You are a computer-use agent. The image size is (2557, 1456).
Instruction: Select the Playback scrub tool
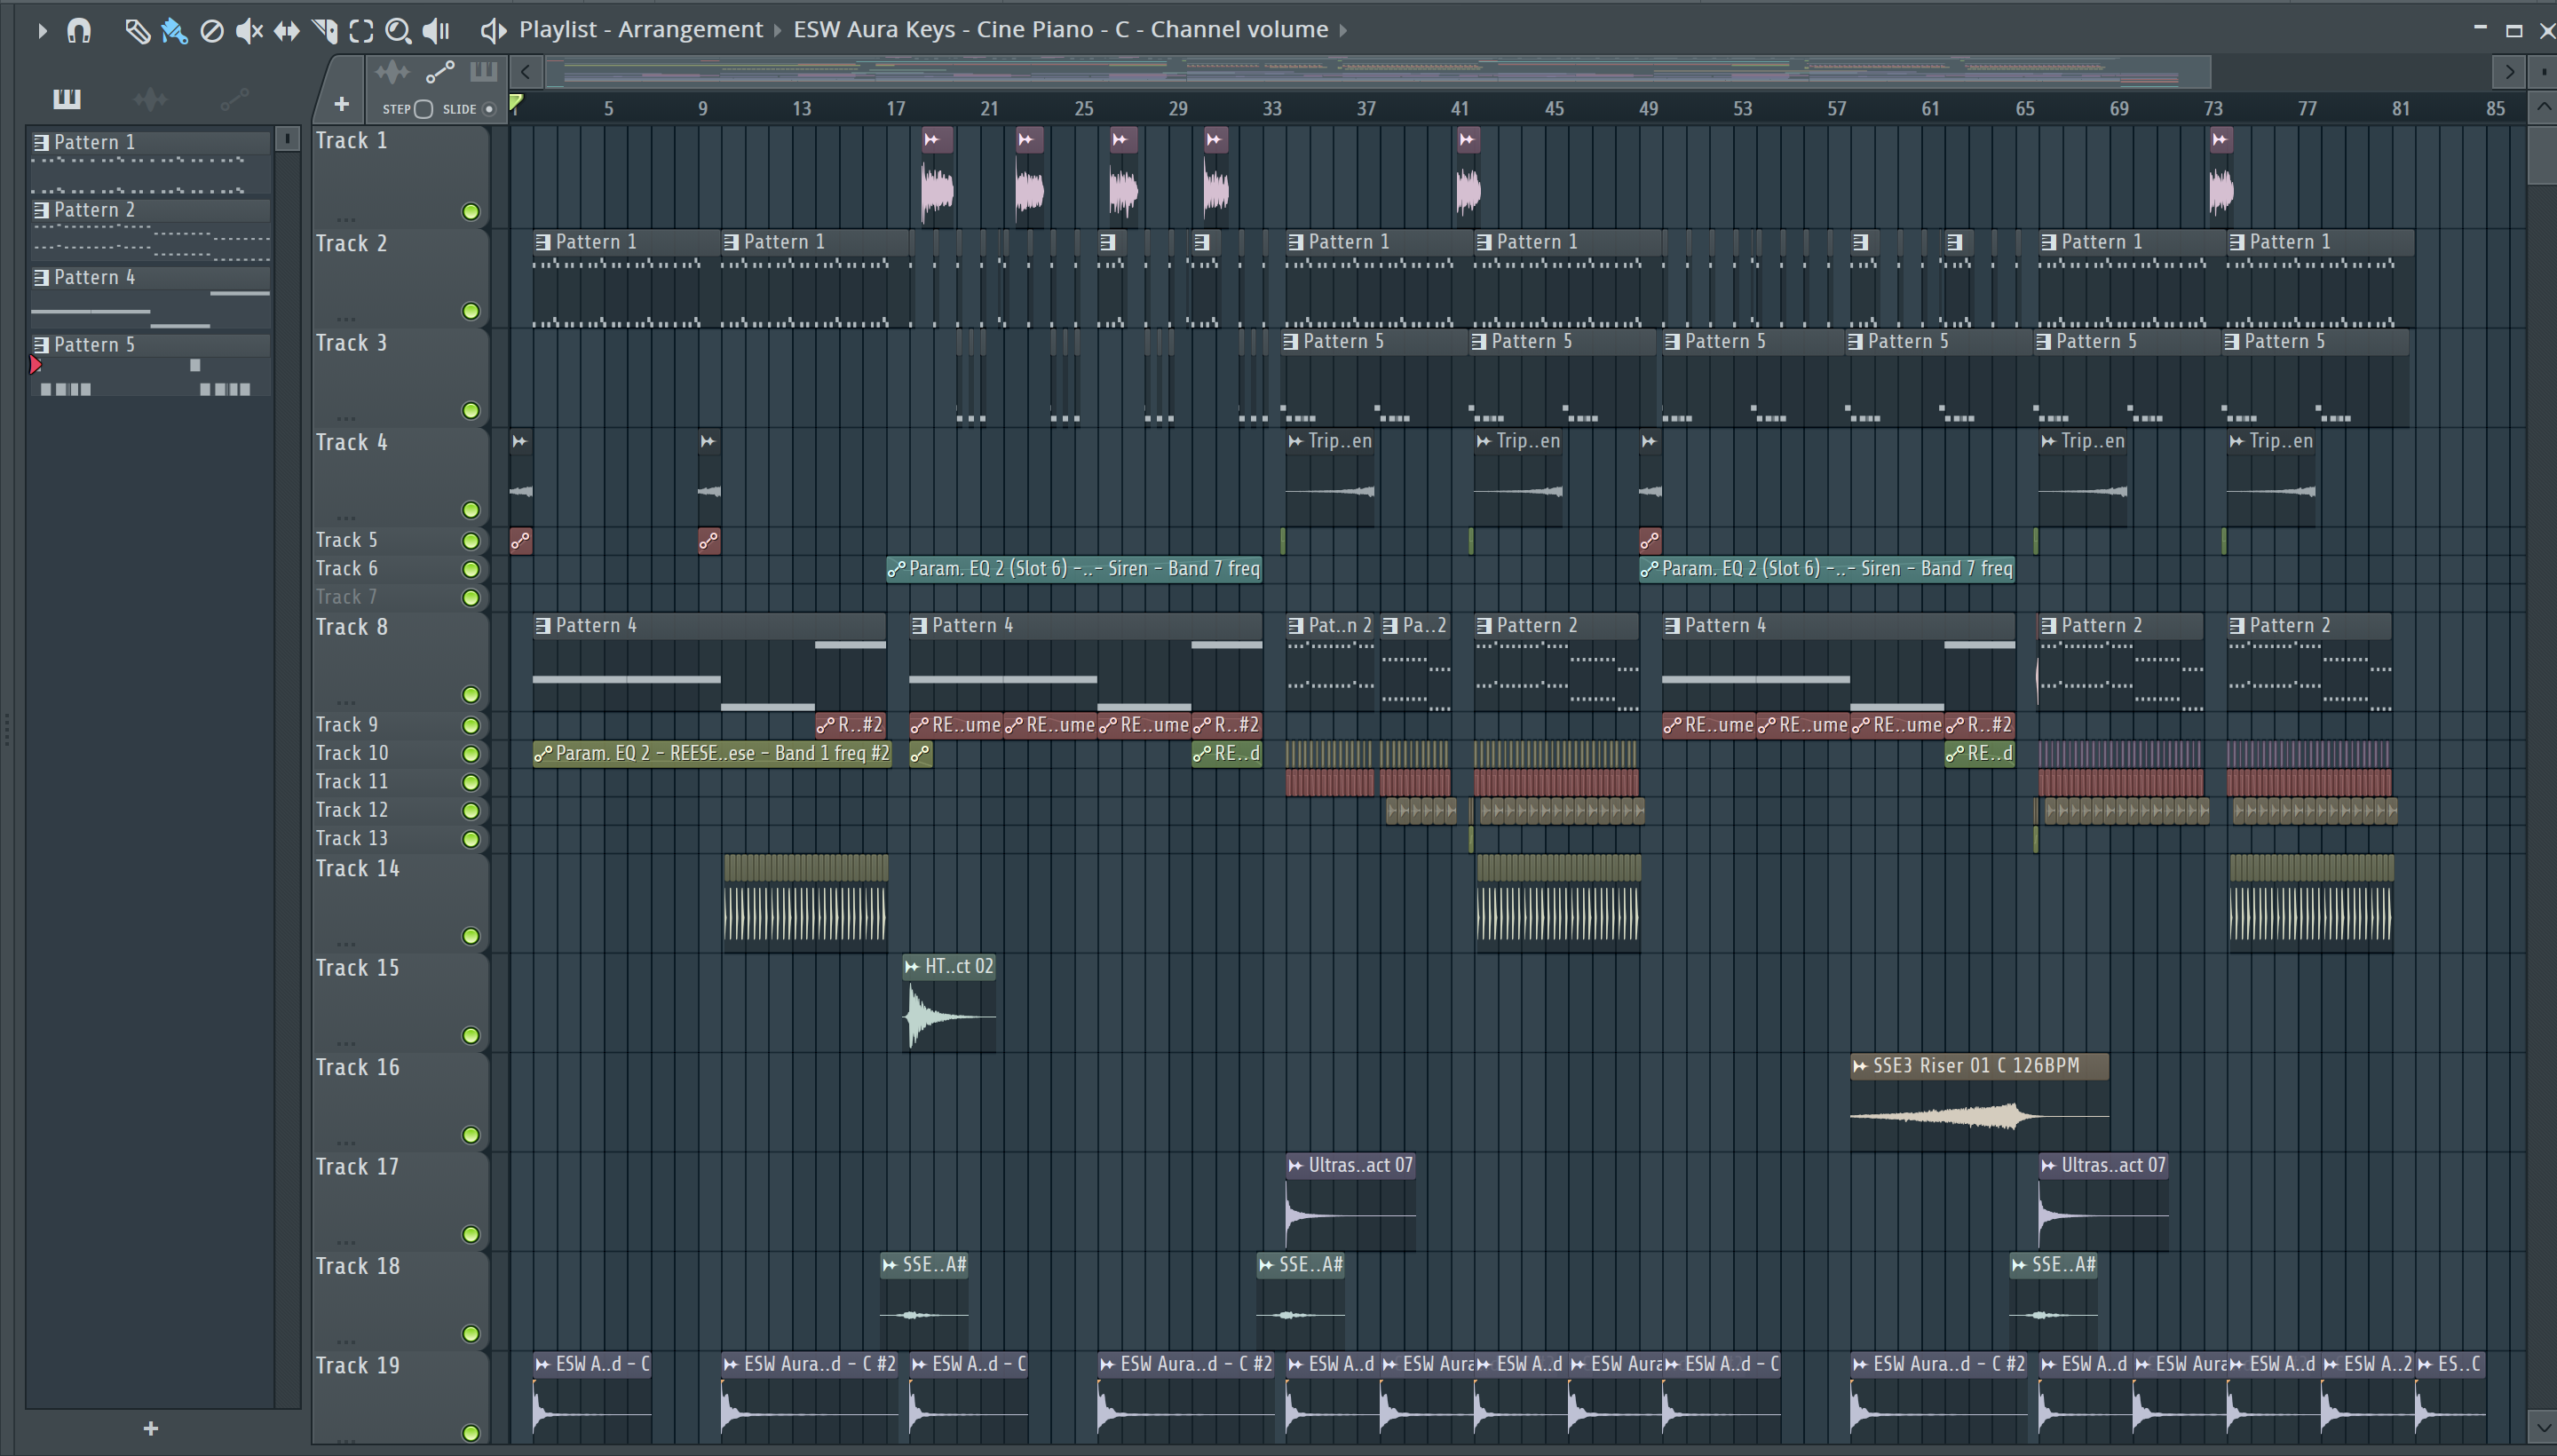[436, 30]
